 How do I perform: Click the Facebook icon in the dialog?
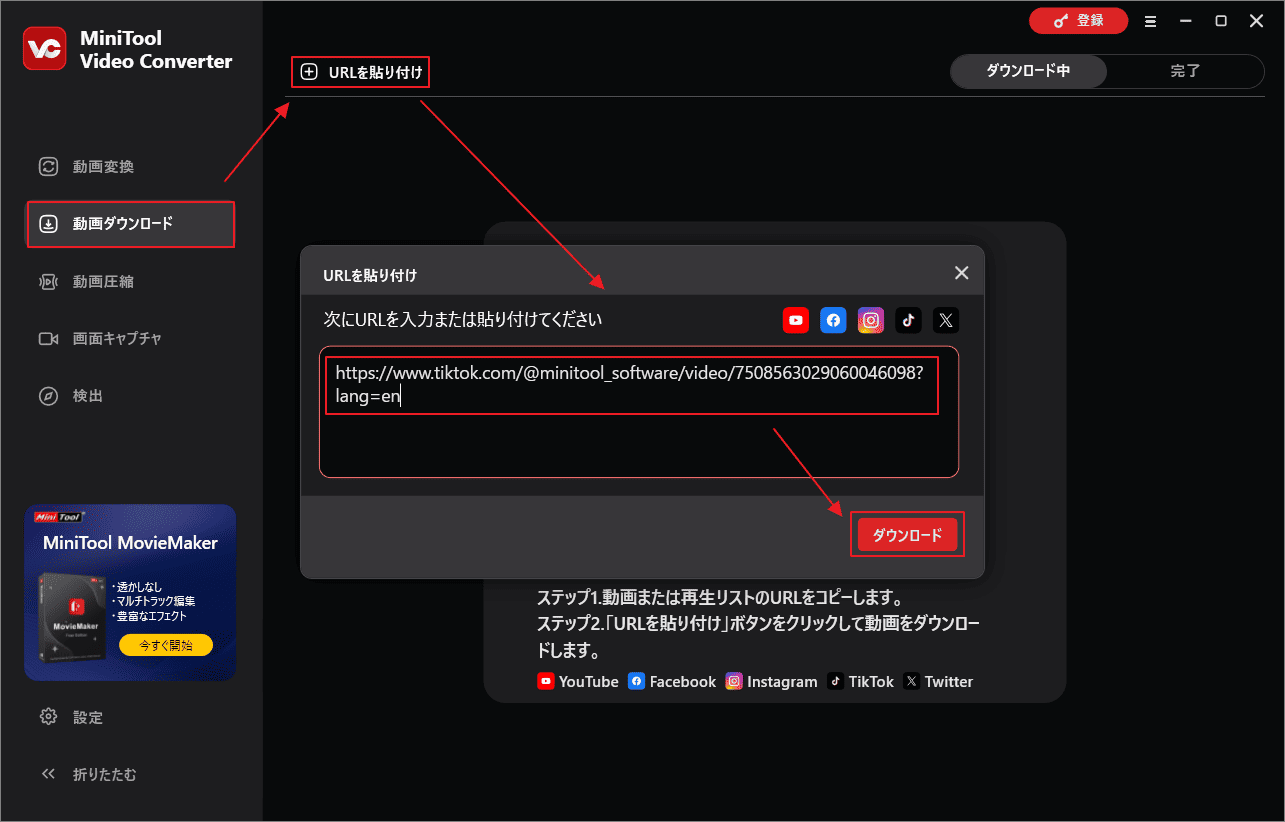click(833, 320)
